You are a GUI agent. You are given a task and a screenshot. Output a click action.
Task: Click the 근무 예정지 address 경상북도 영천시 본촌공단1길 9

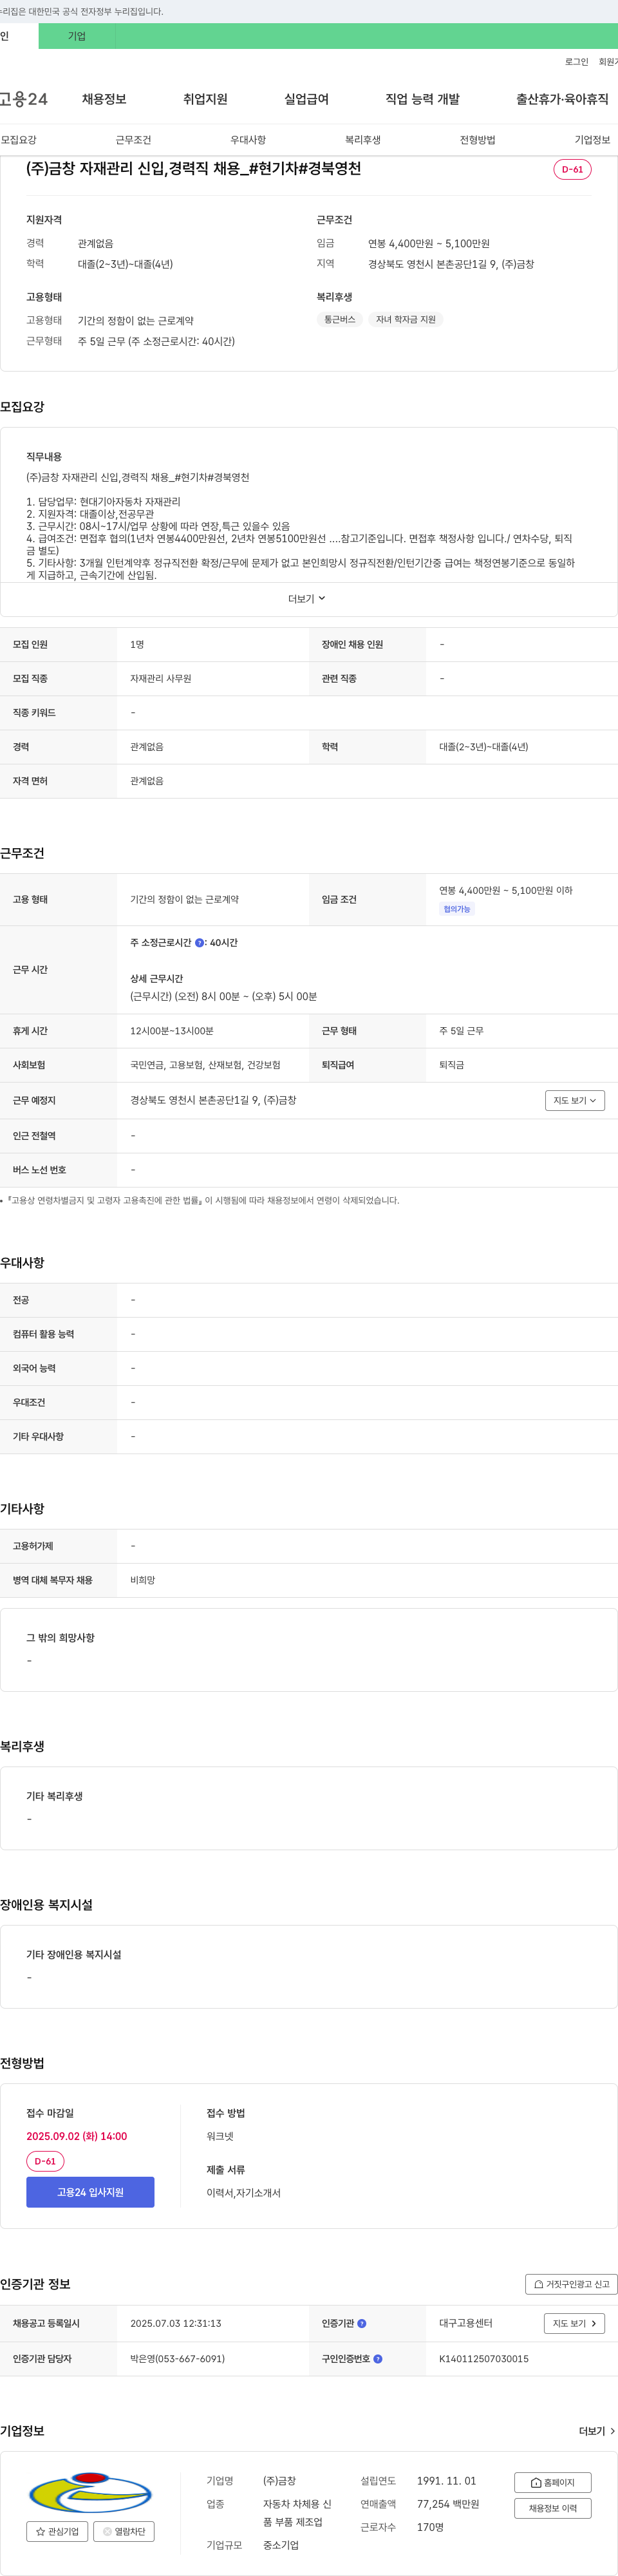(213, 1100)
